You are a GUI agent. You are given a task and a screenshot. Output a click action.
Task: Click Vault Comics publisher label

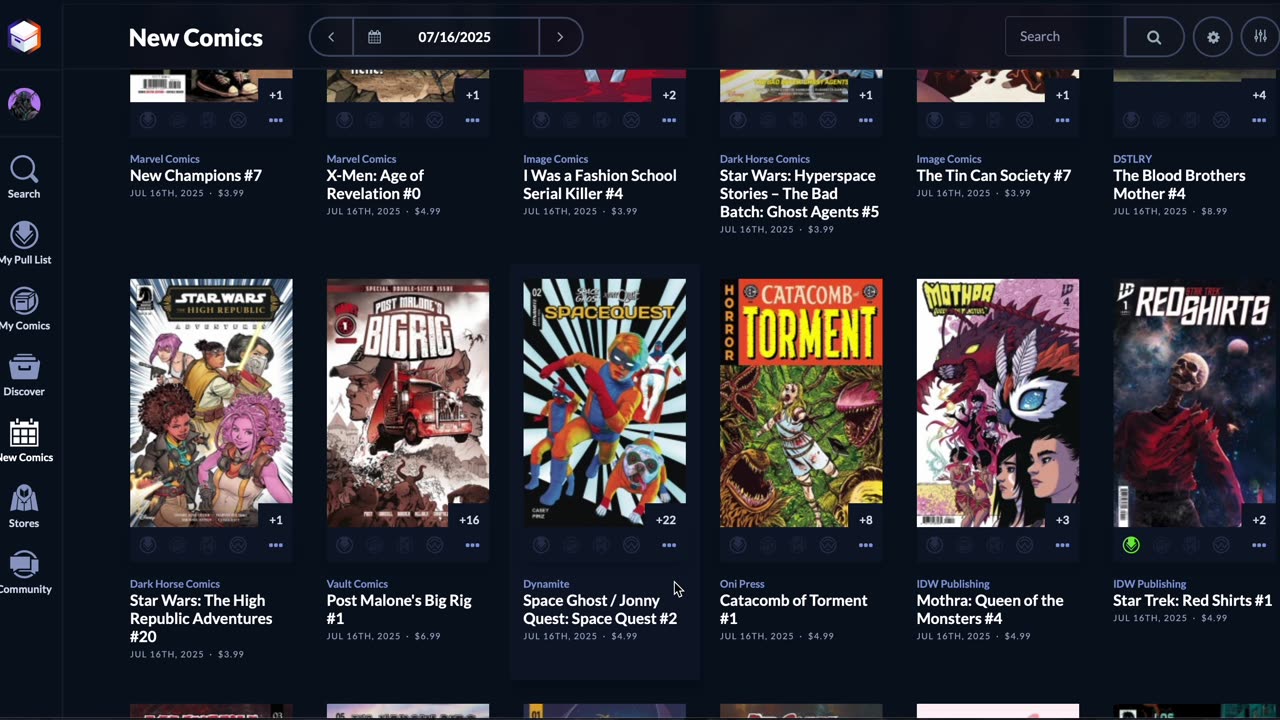click(357, 584)
